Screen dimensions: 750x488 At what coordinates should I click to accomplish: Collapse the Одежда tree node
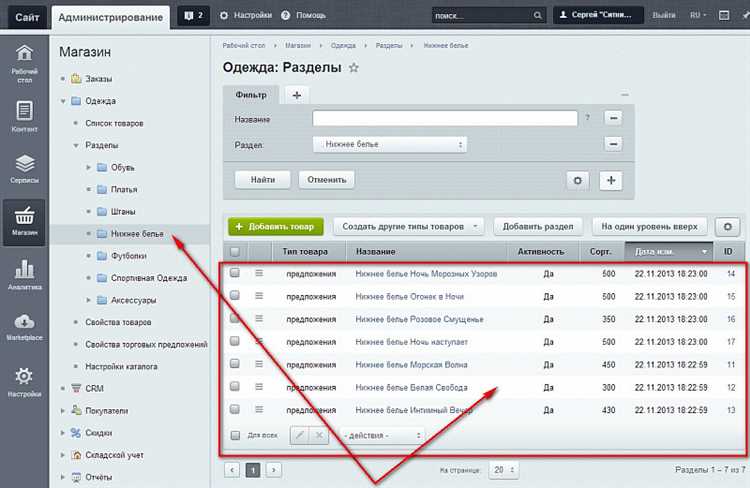click(x=63, y=101)
